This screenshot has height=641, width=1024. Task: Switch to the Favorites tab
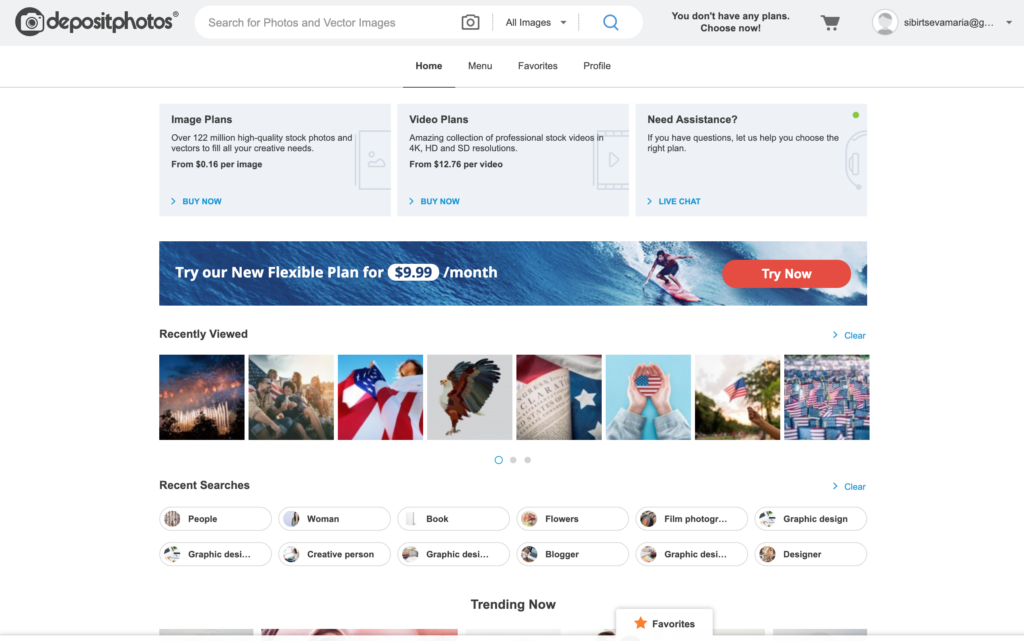pos(537,66)
